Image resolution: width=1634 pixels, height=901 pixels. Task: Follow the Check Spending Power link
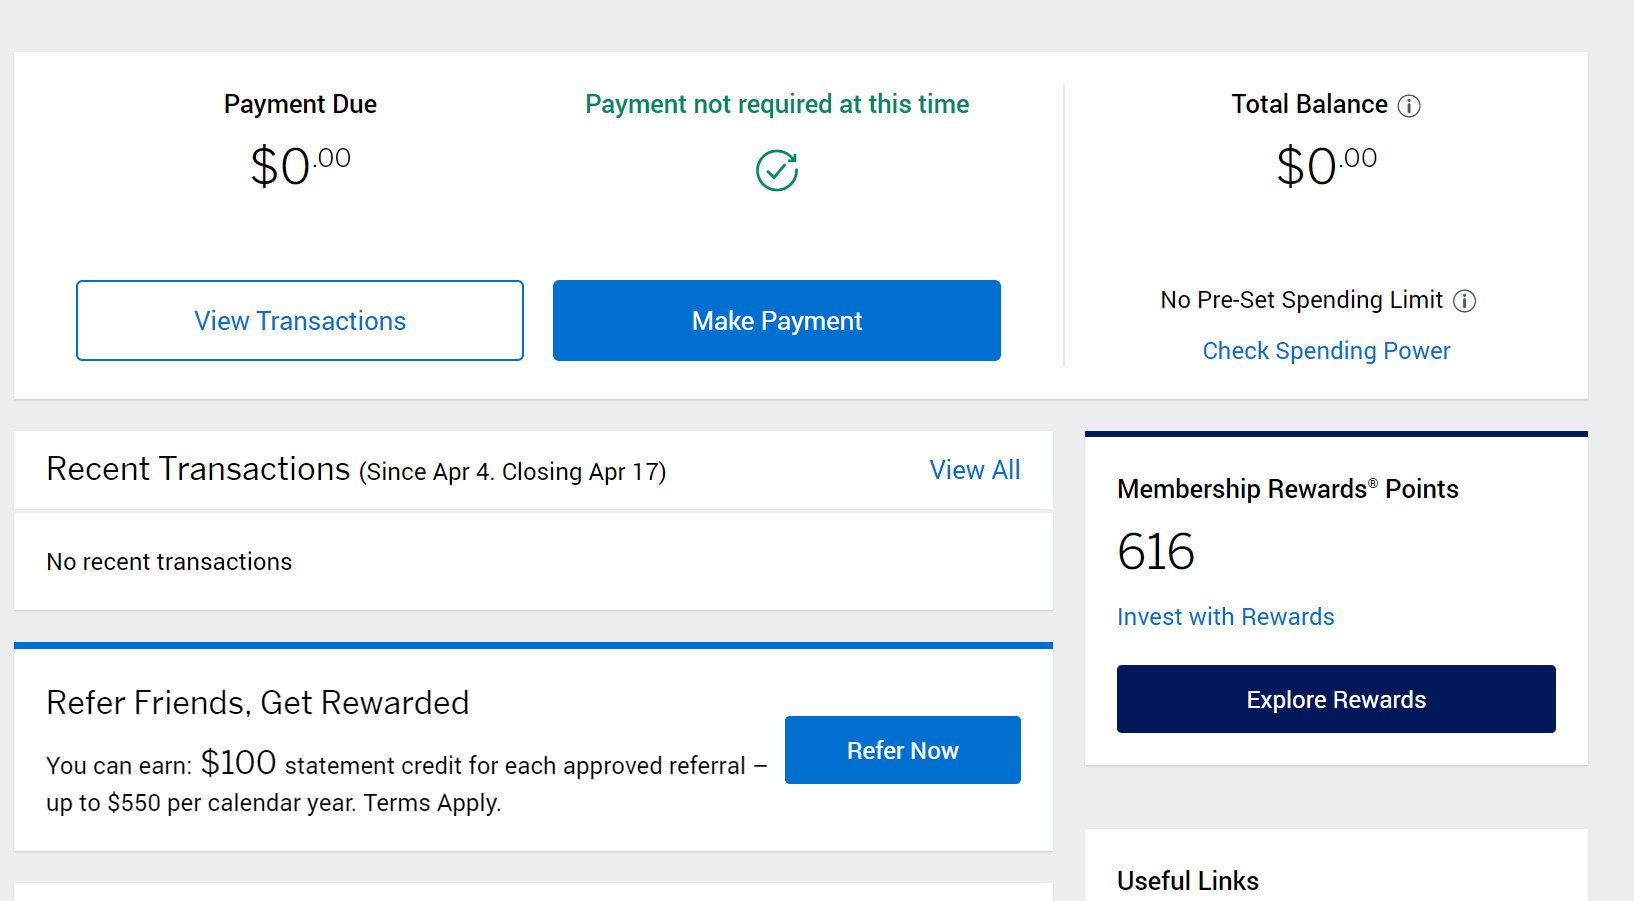pyautogui.click(x=1326, y=351)
